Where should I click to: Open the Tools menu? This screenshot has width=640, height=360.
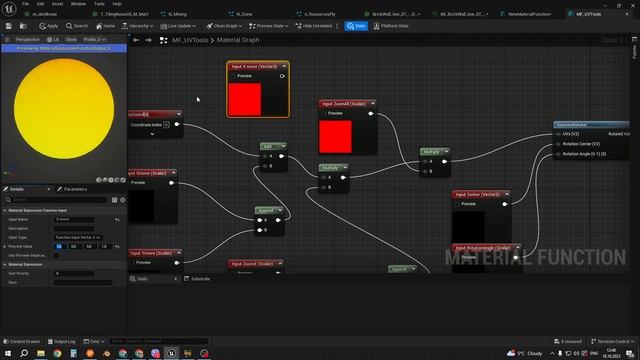tap(99, 4)
